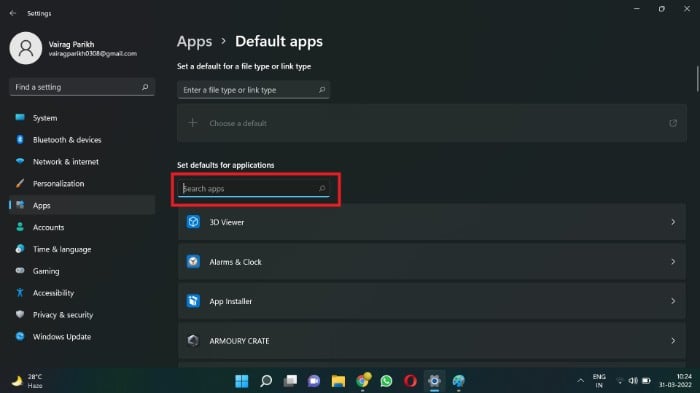Screen dimensions: 700x393
Task: Open the Windows Start button
Action: 242,381
